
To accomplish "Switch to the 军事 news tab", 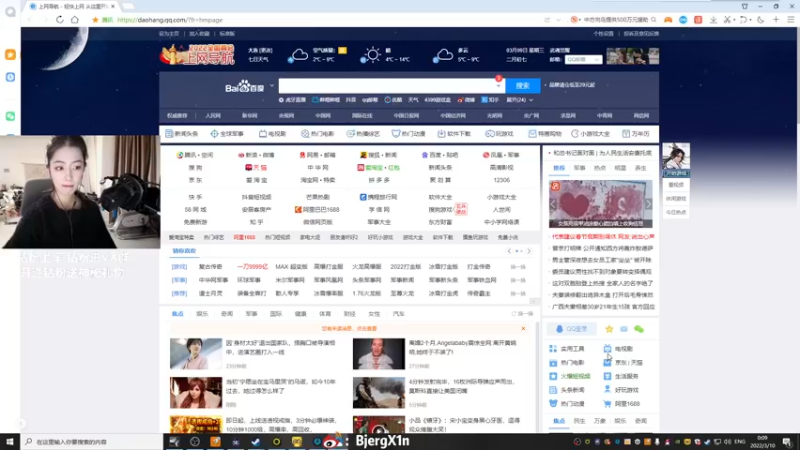I will coord(252,314).
